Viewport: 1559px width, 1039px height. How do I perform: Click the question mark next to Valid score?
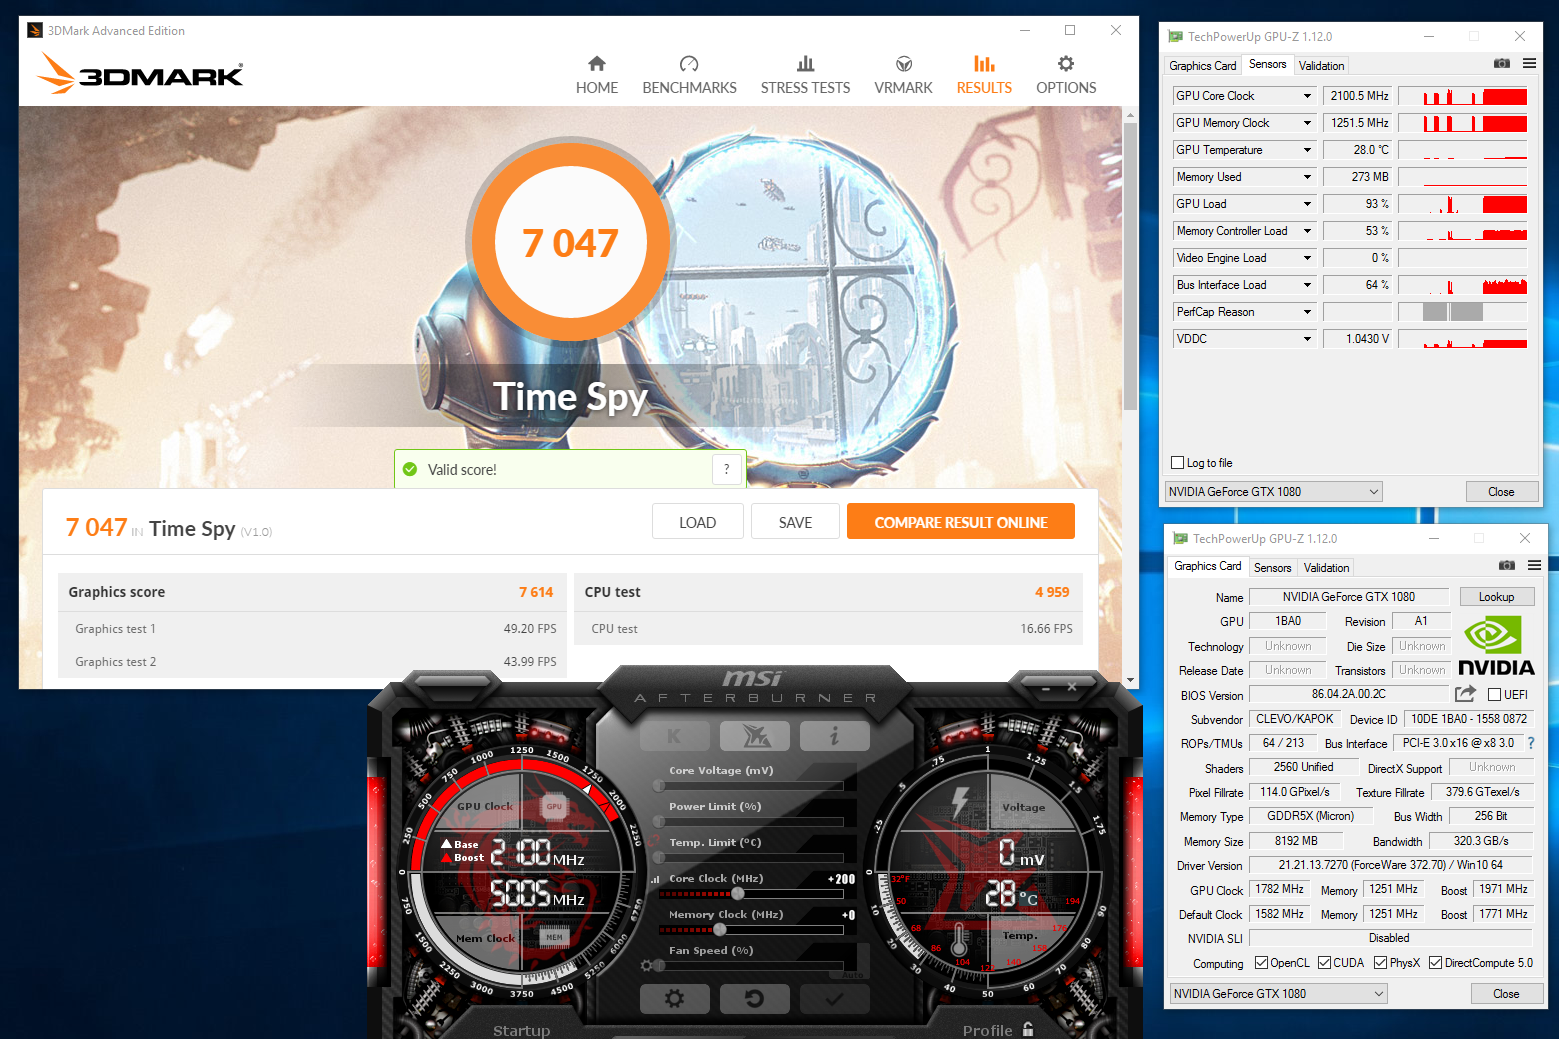727,469
